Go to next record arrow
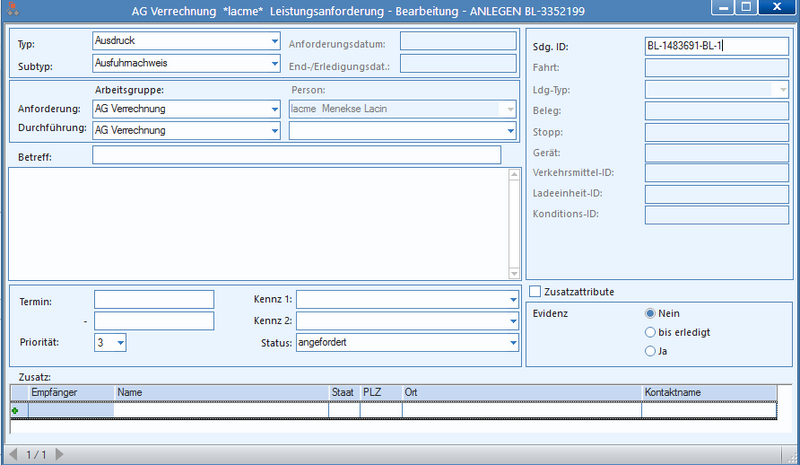This screenshot has width=800, height=465. [59, 454]
